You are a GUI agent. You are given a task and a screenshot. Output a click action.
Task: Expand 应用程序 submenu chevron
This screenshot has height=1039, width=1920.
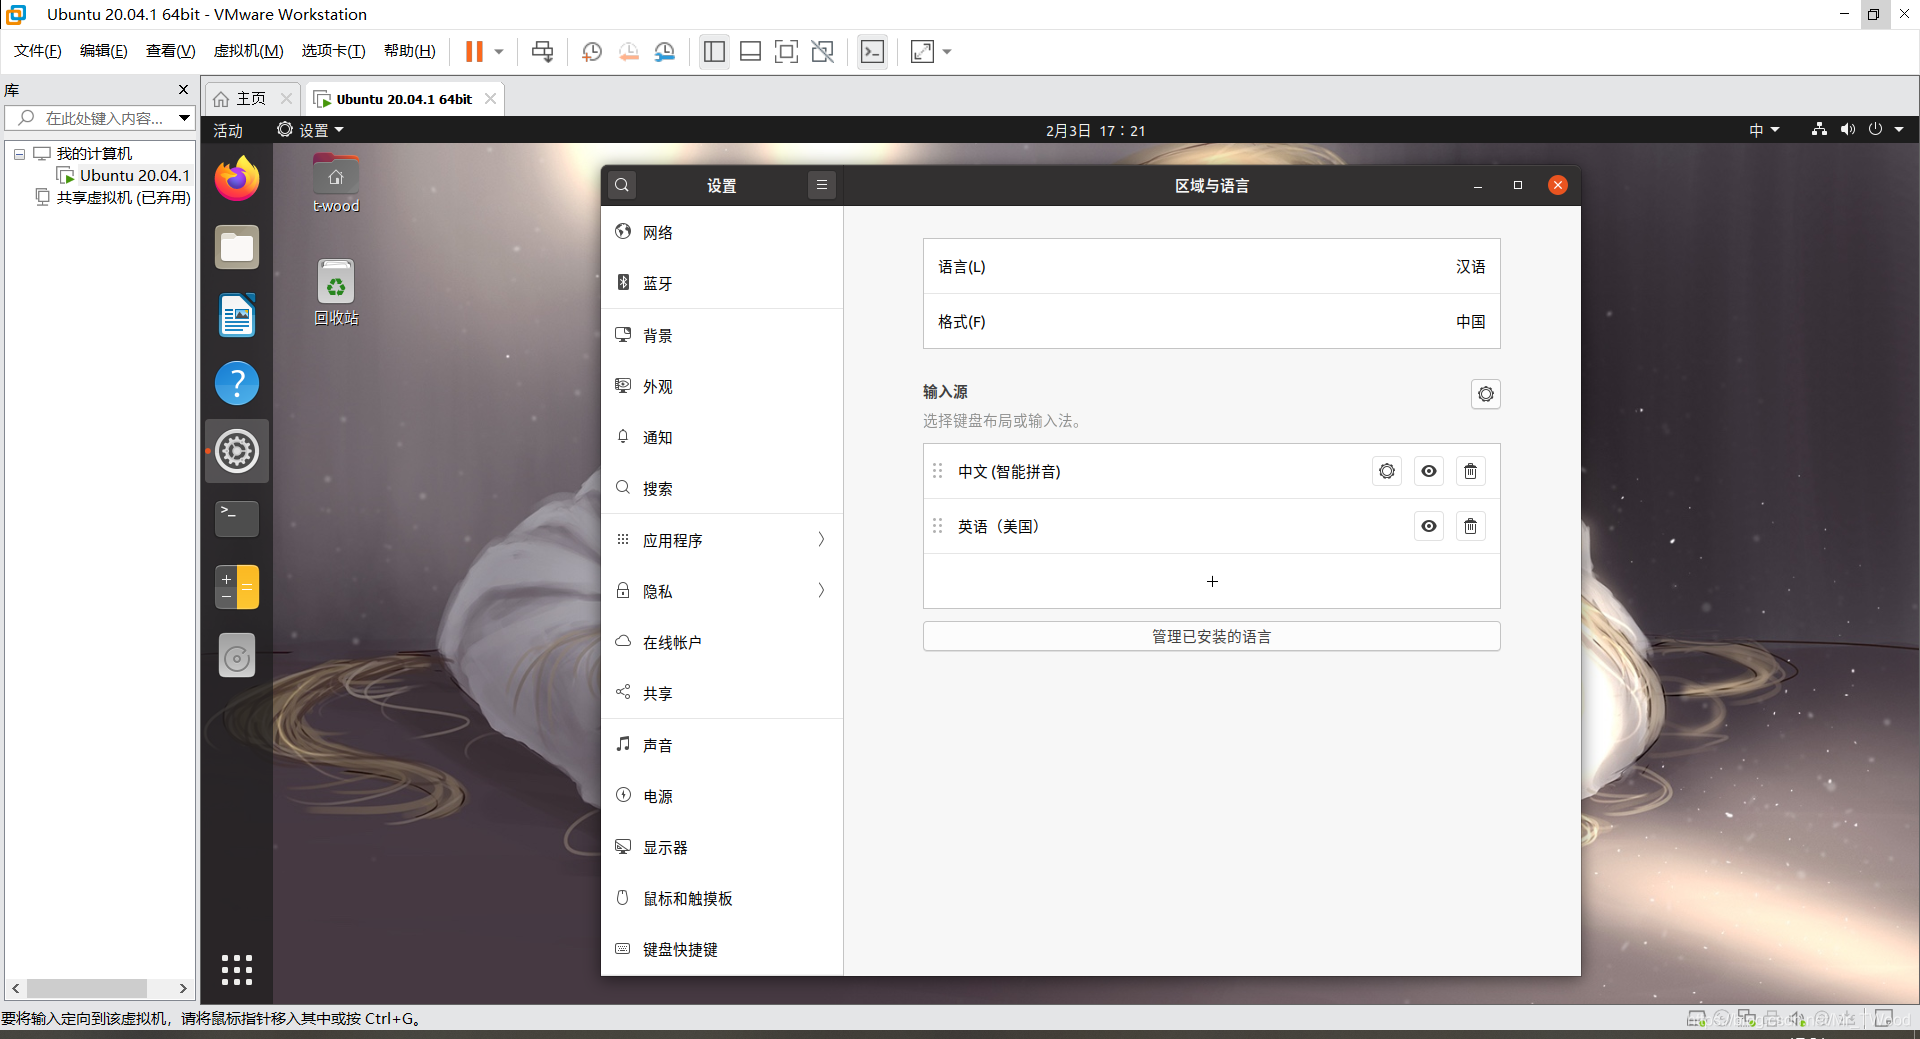coord(821,540)
